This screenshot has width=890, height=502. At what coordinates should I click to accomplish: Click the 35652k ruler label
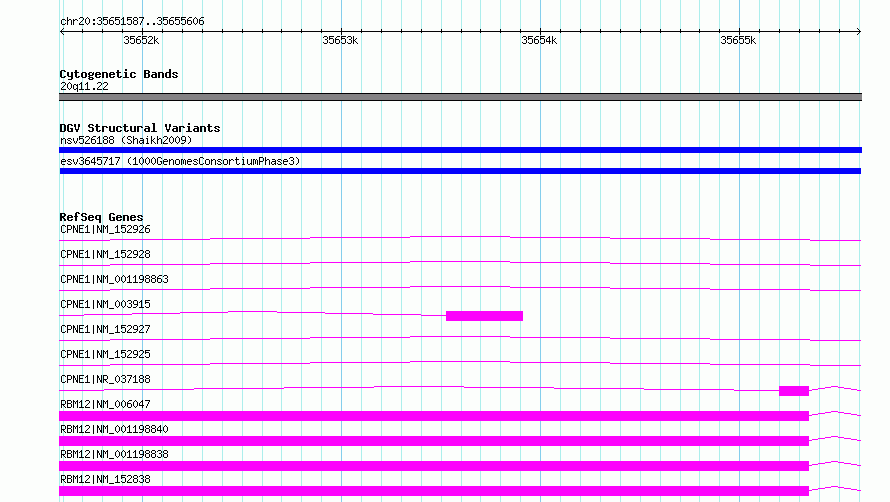pos(141,40)
